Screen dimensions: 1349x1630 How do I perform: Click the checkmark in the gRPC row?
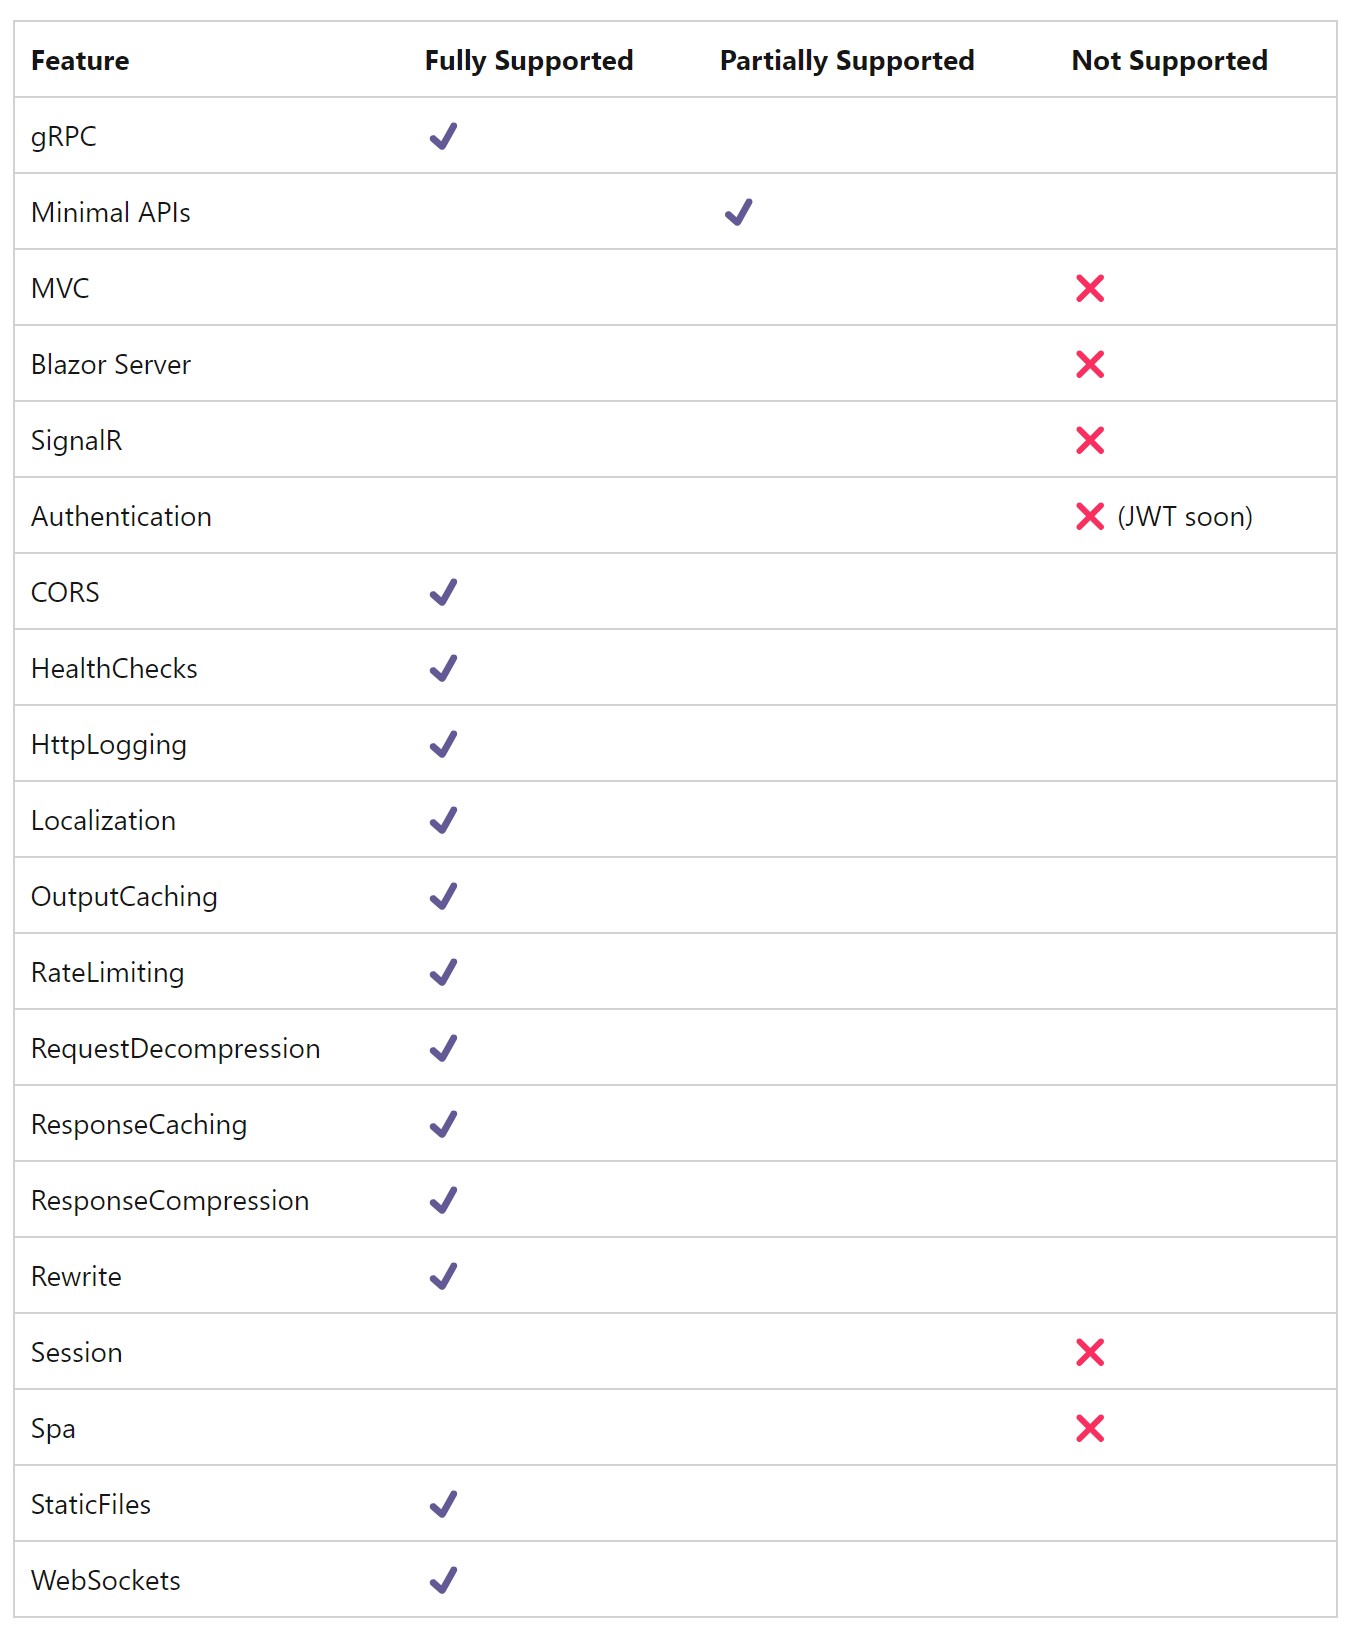(443, 136)
